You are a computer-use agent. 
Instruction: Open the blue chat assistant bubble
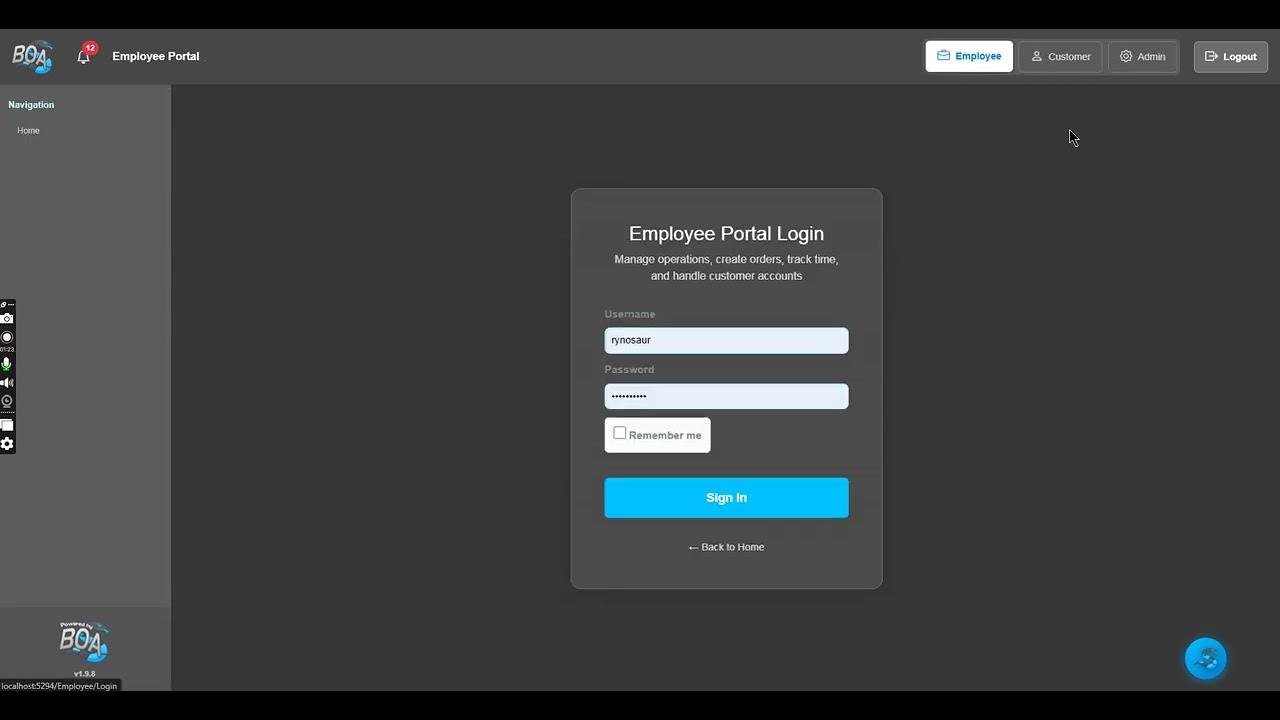pyautogui.click(x=1205, y=659)
